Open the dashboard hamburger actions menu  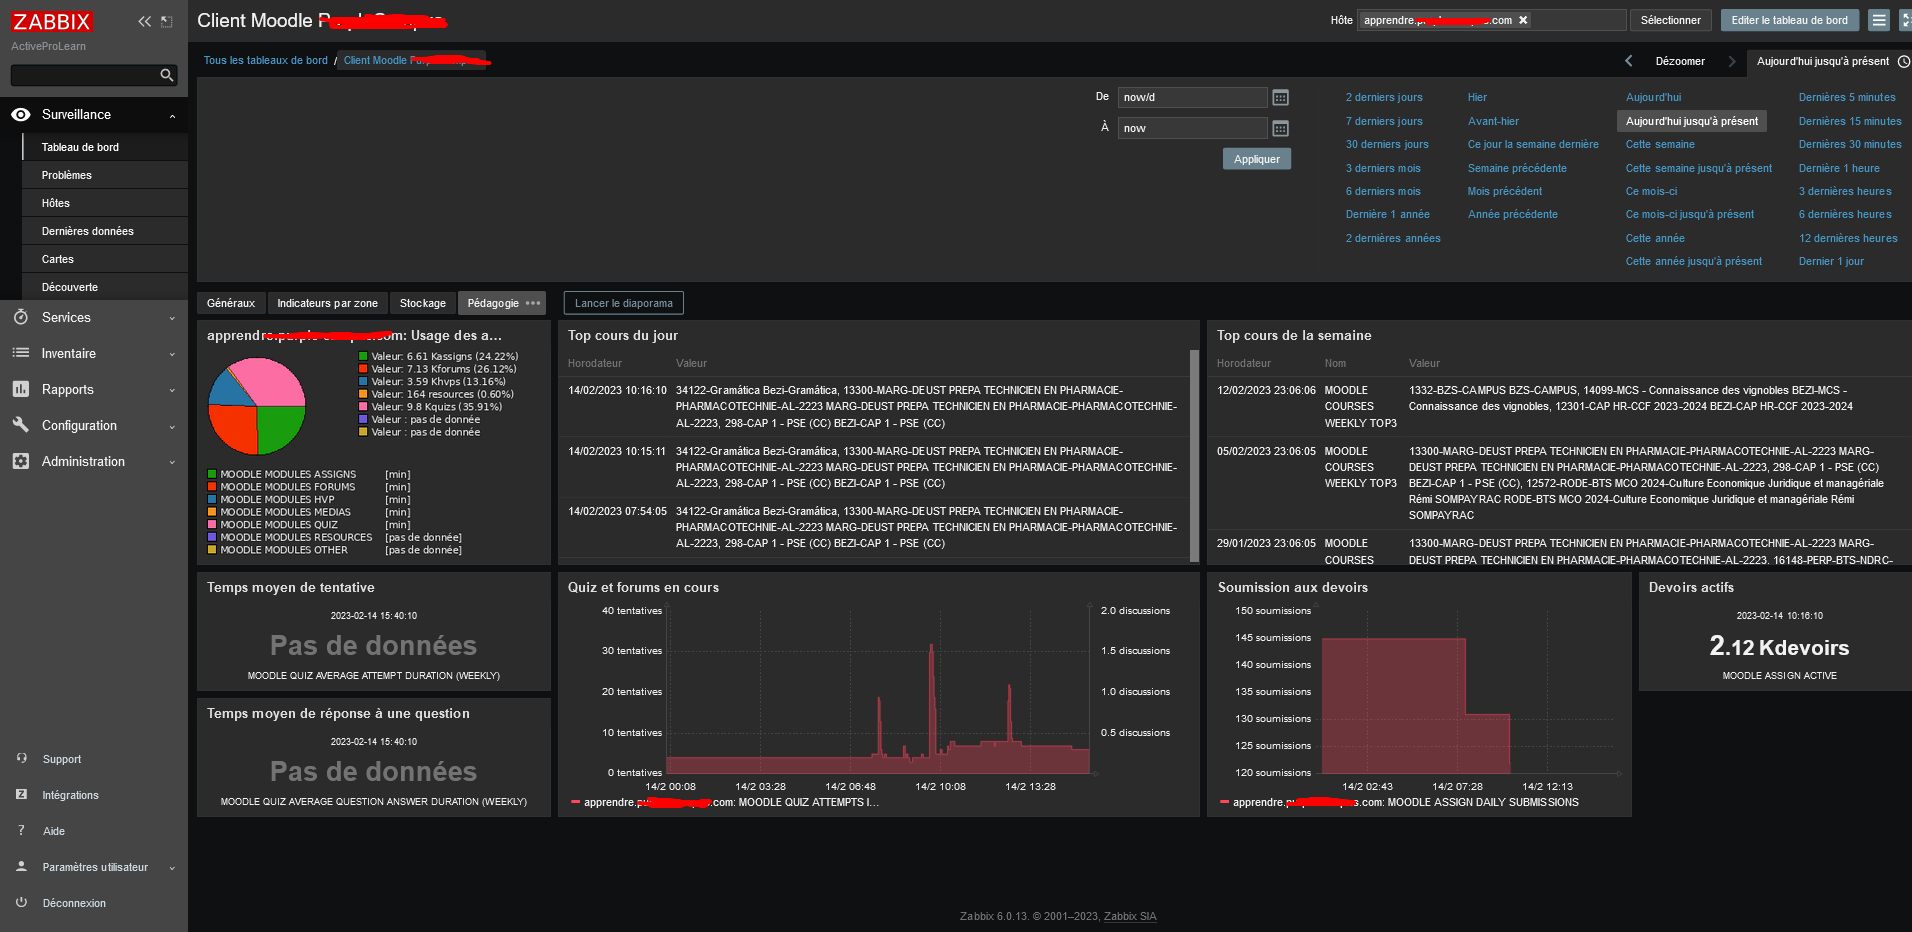1879,20
